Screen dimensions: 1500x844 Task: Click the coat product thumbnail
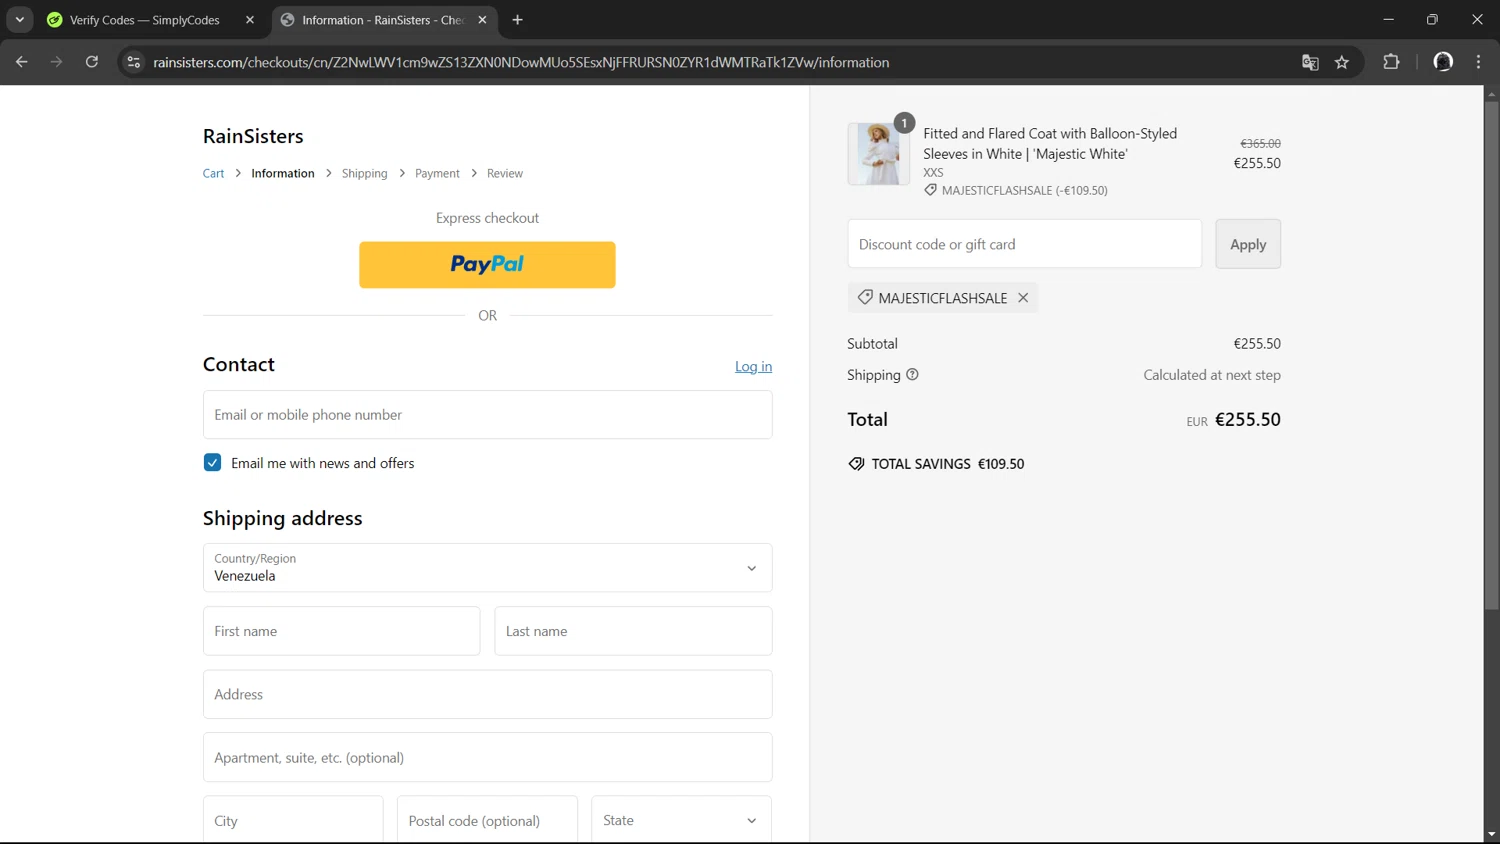tap(878, 154)
